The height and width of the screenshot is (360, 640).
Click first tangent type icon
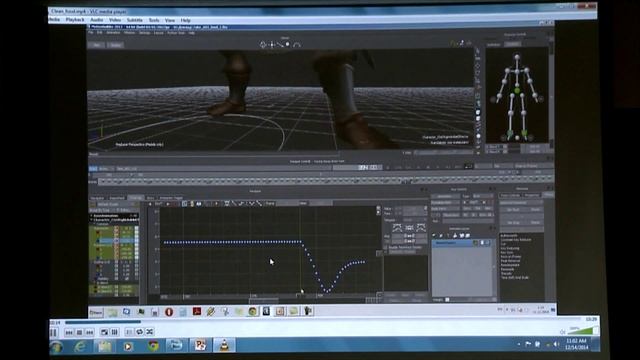coord(397,228)
